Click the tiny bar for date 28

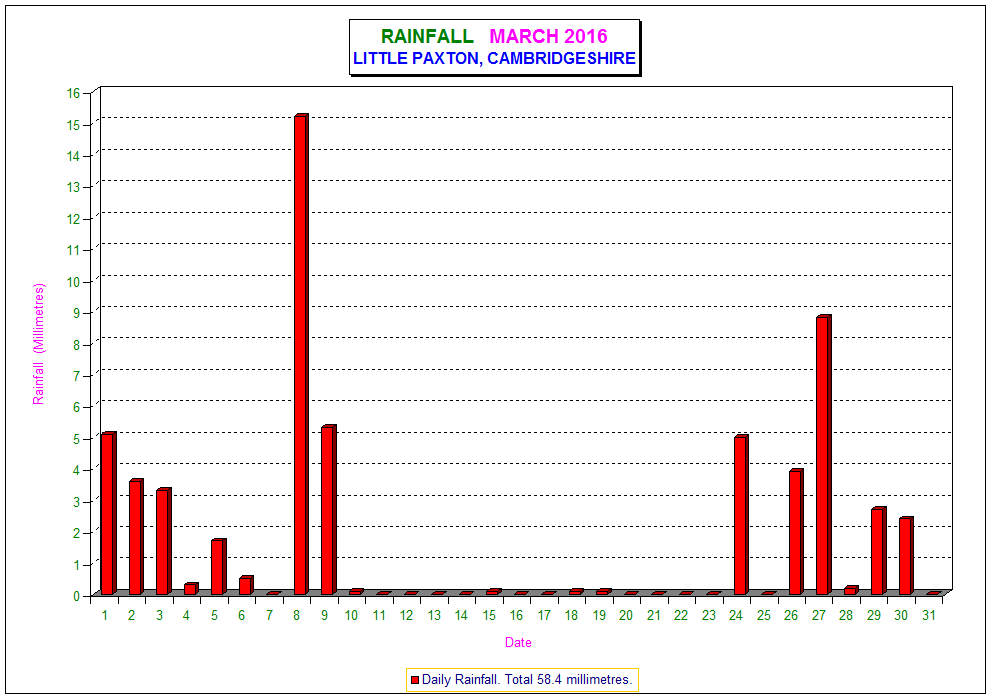(851, 591)
